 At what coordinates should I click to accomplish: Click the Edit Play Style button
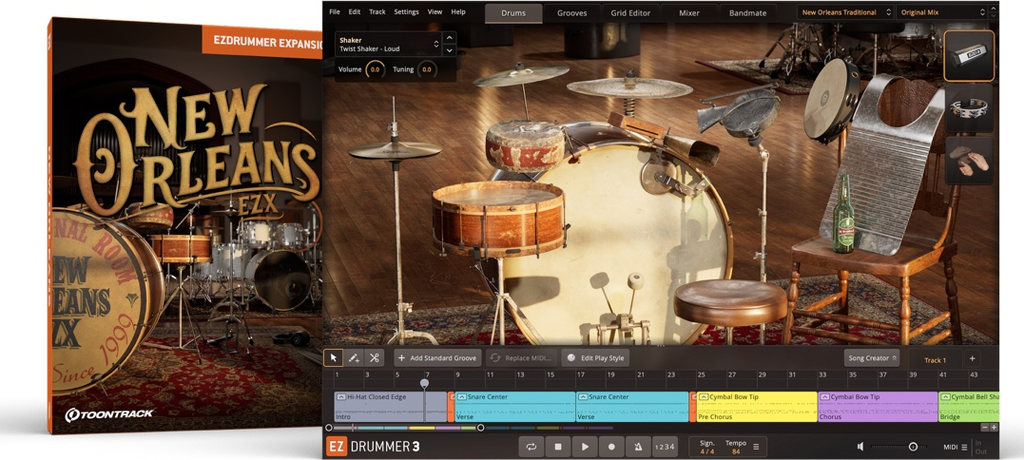click(x=595, y=357)
